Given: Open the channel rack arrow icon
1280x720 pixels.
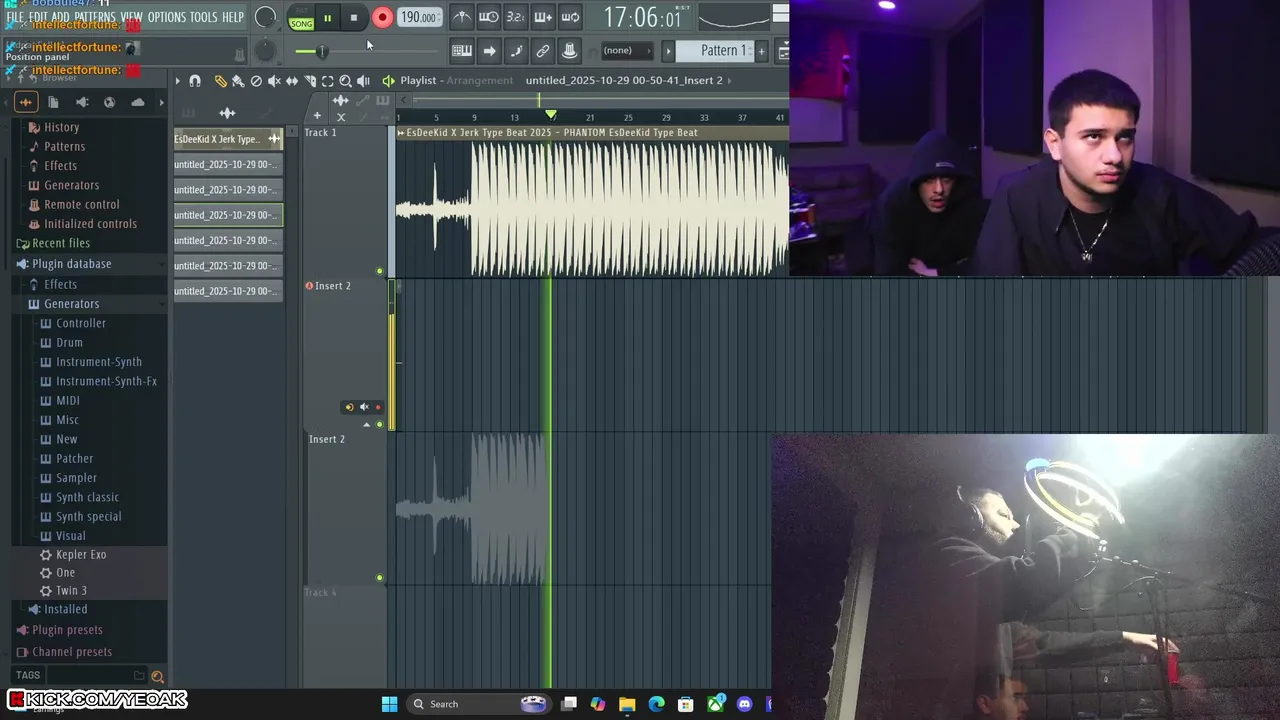Looking at the screenshot, I should point(489,51).
